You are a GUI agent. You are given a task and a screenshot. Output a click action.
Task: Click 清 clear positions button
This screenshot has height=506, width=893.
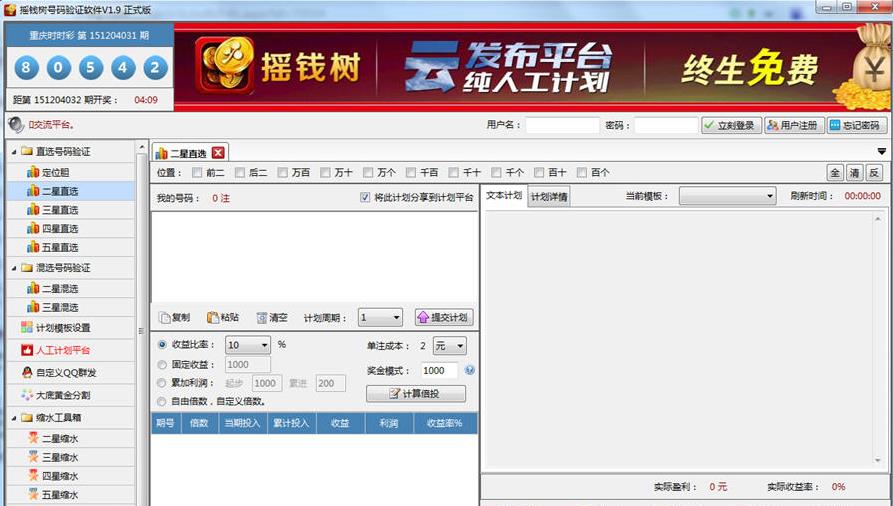pyautogui.click(x=854, y=173)
